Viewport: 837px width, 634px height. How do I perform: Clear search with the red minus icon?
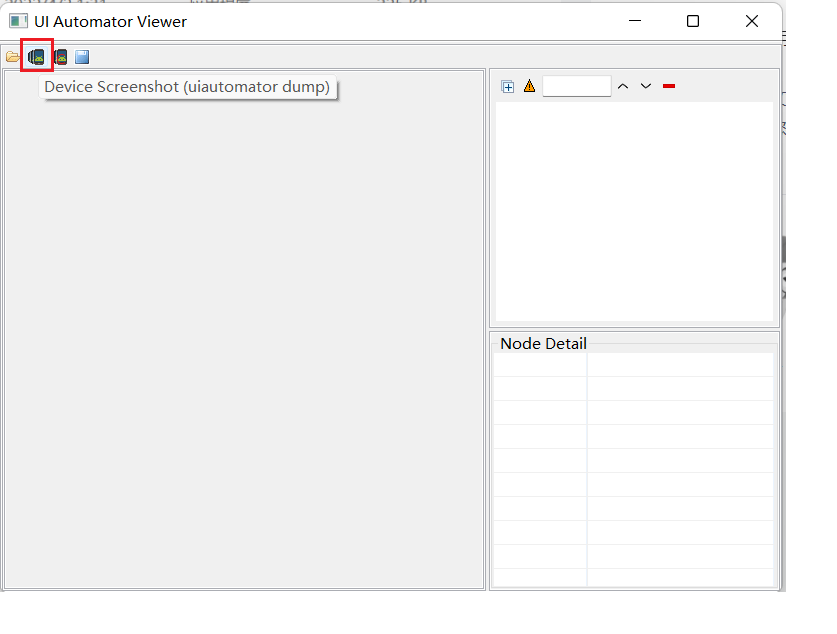point(669,86)
